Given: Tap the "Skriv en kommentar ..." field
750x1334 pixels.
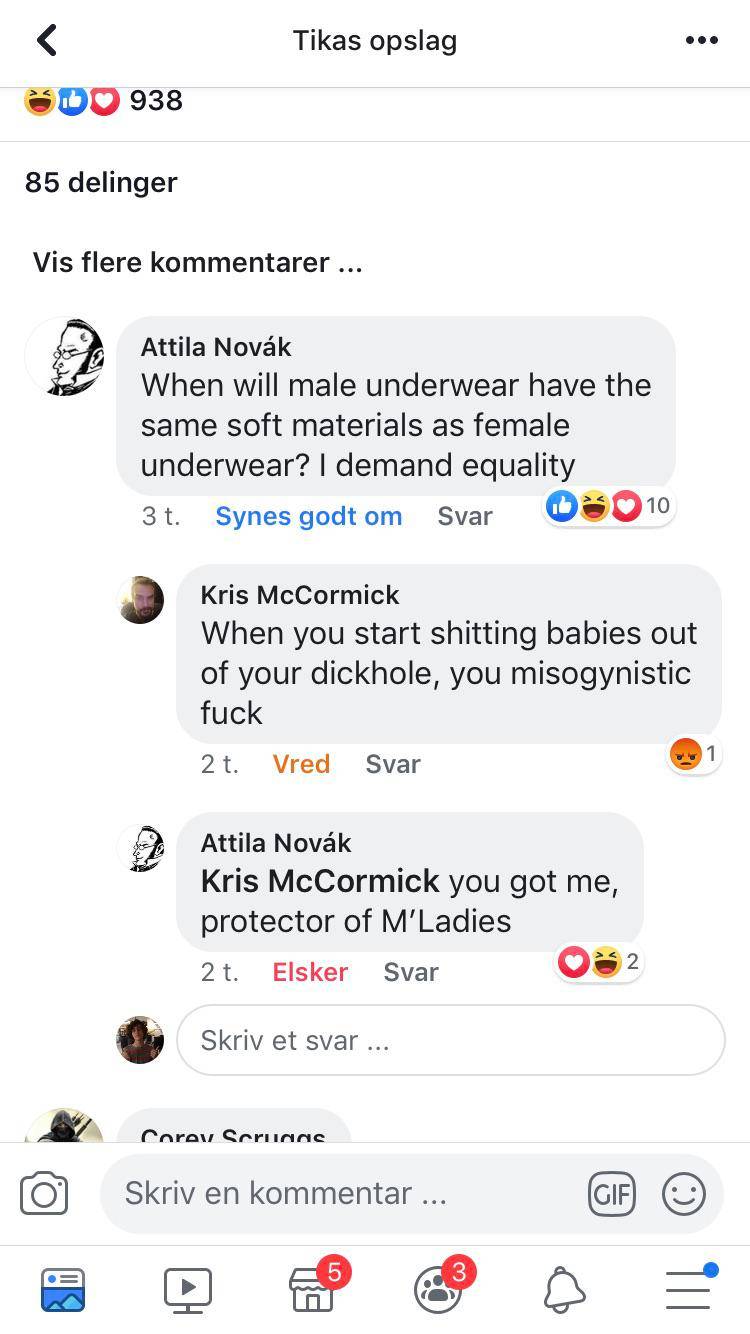Looking at the screenshot, I should click(340, 1193).
